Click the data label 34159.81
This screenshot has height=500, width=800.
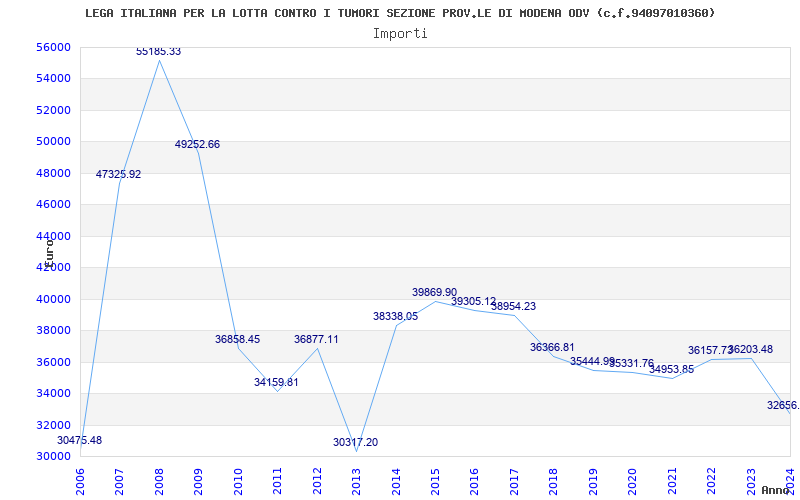[276, 382]
